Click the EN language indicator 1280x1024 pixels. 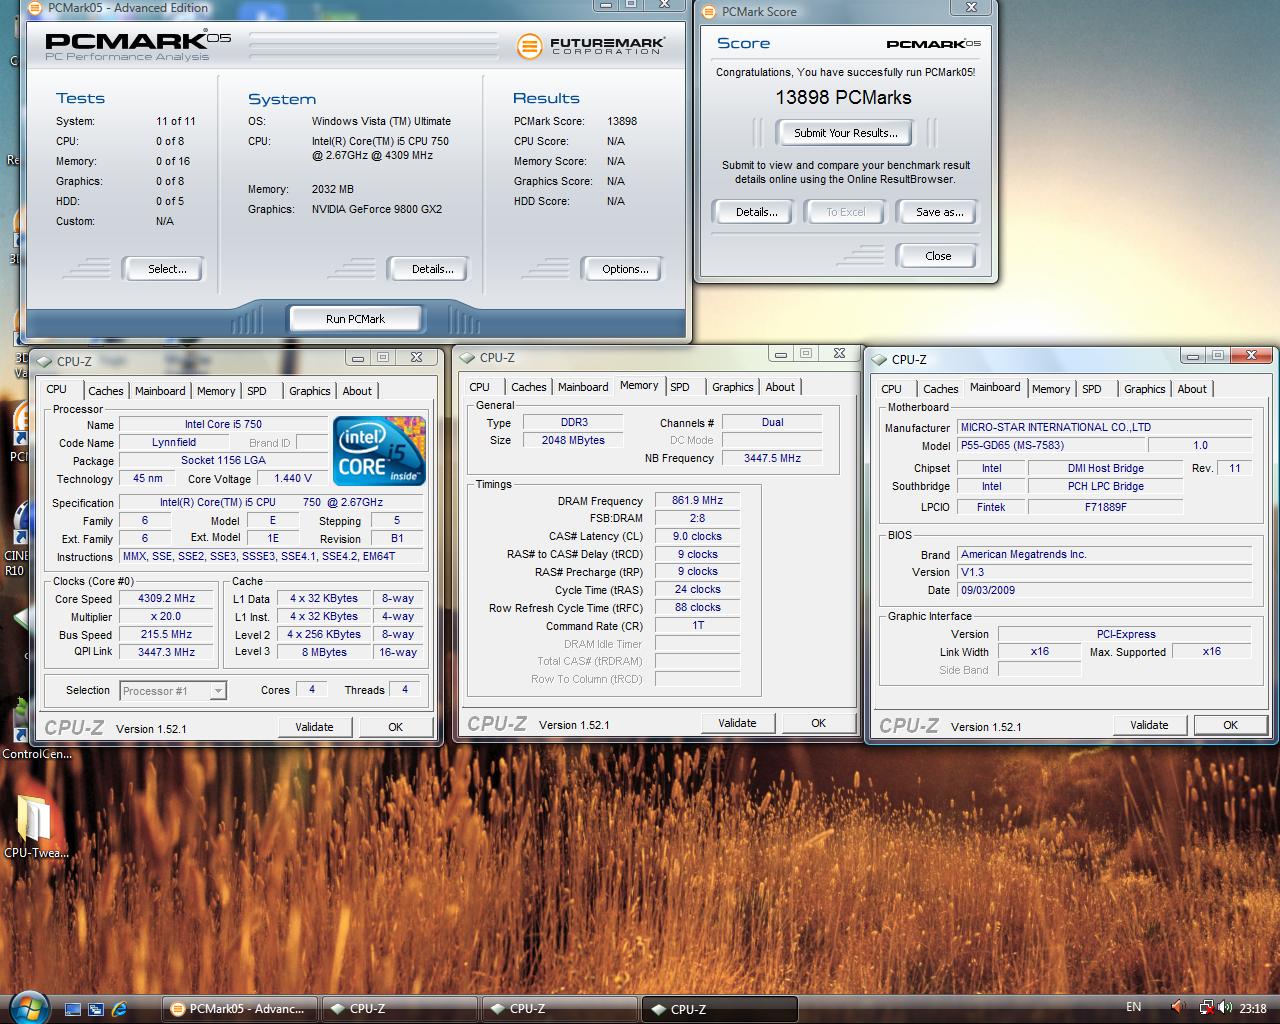(1133, 1008)
